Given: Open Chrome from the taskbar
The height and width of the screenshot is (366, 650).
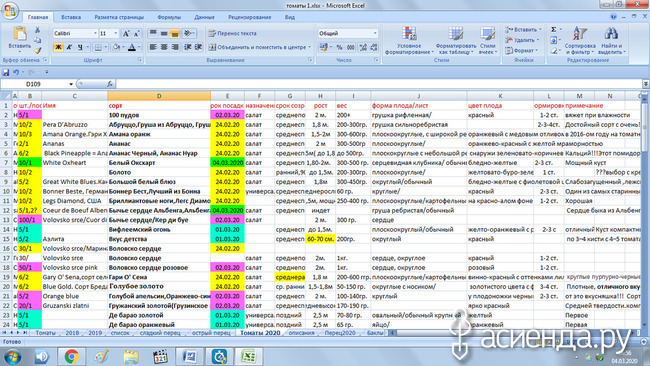Looking at the screenshot, I should [x=71, y=356].
